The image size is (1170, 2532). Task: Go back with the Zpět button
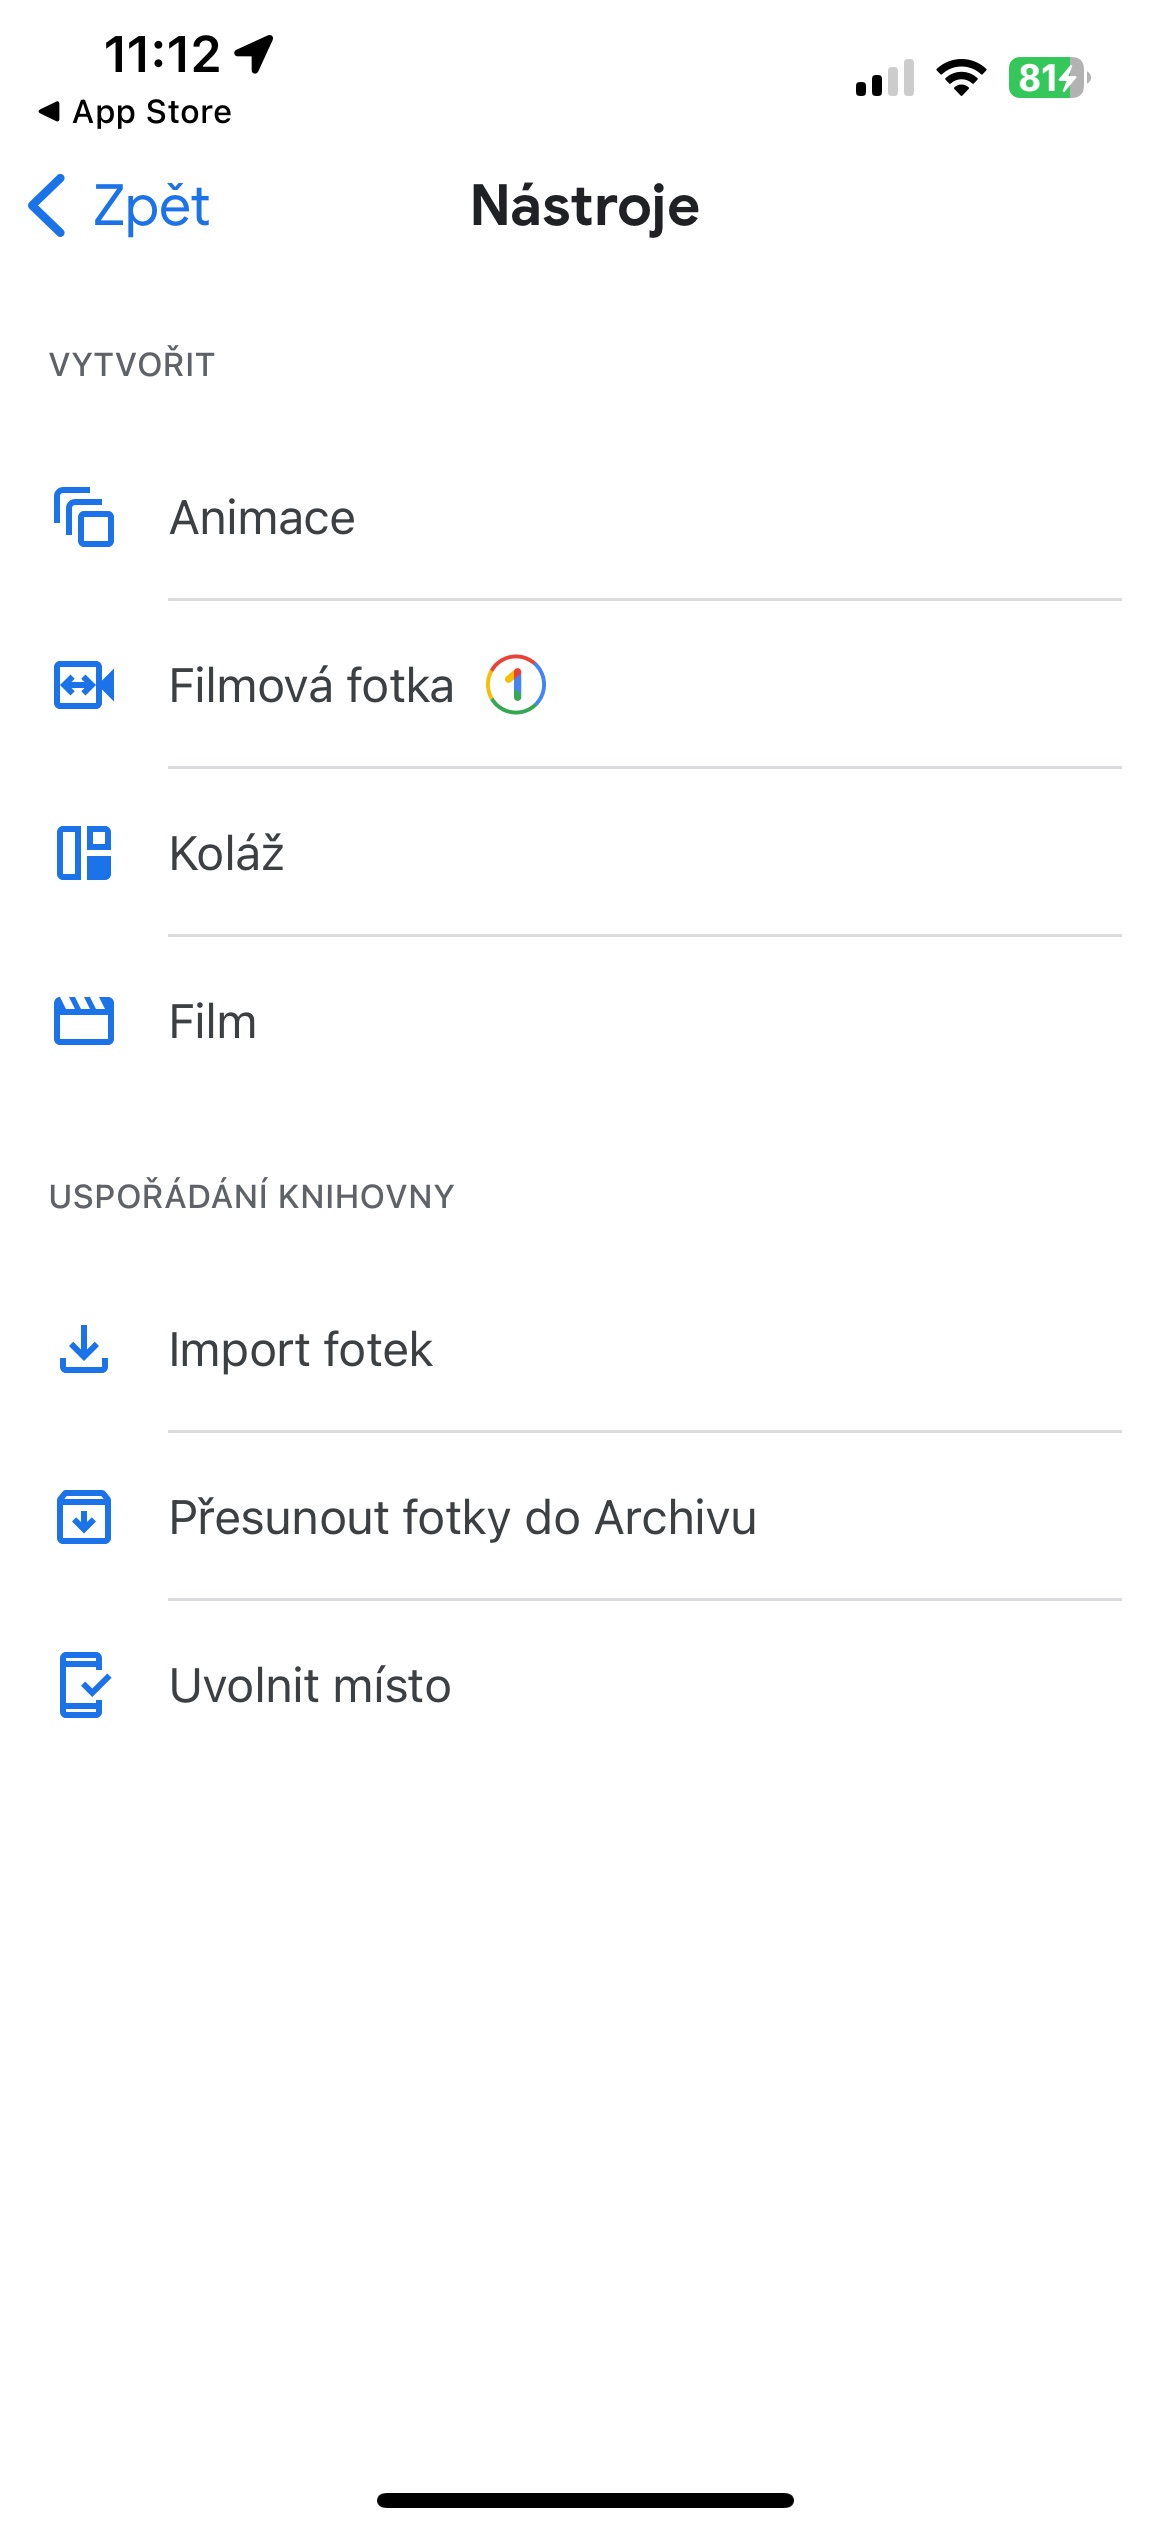150,206
